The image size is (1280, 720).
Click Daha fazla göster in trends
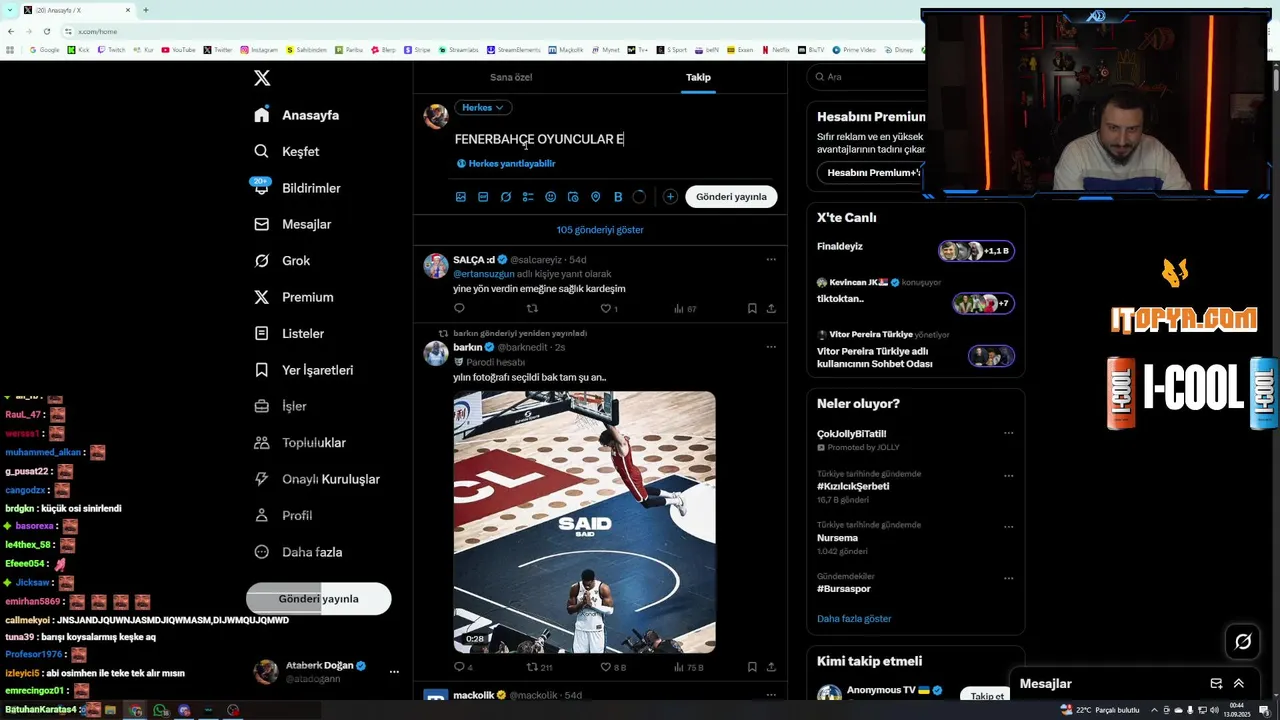pos(854,619)
